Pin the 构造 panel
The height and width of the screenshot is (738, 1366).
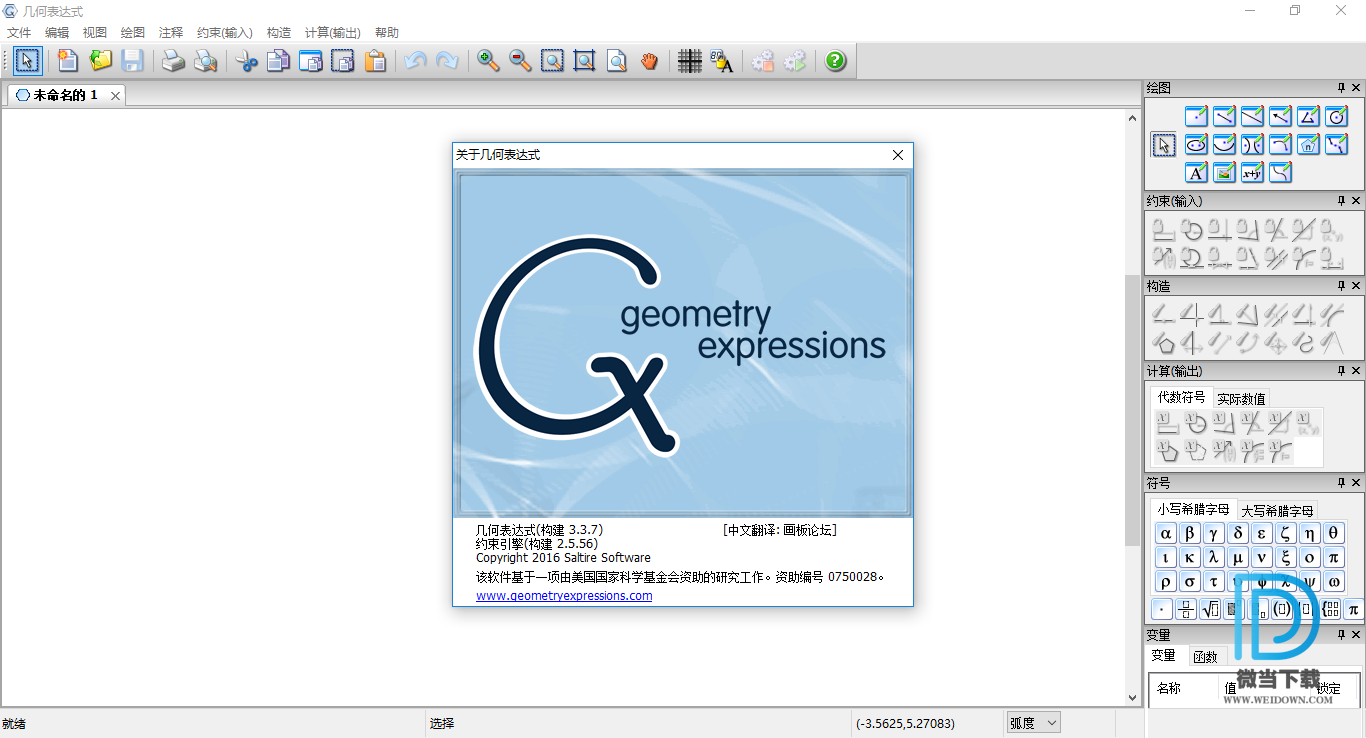click(x=1341, y=286)
